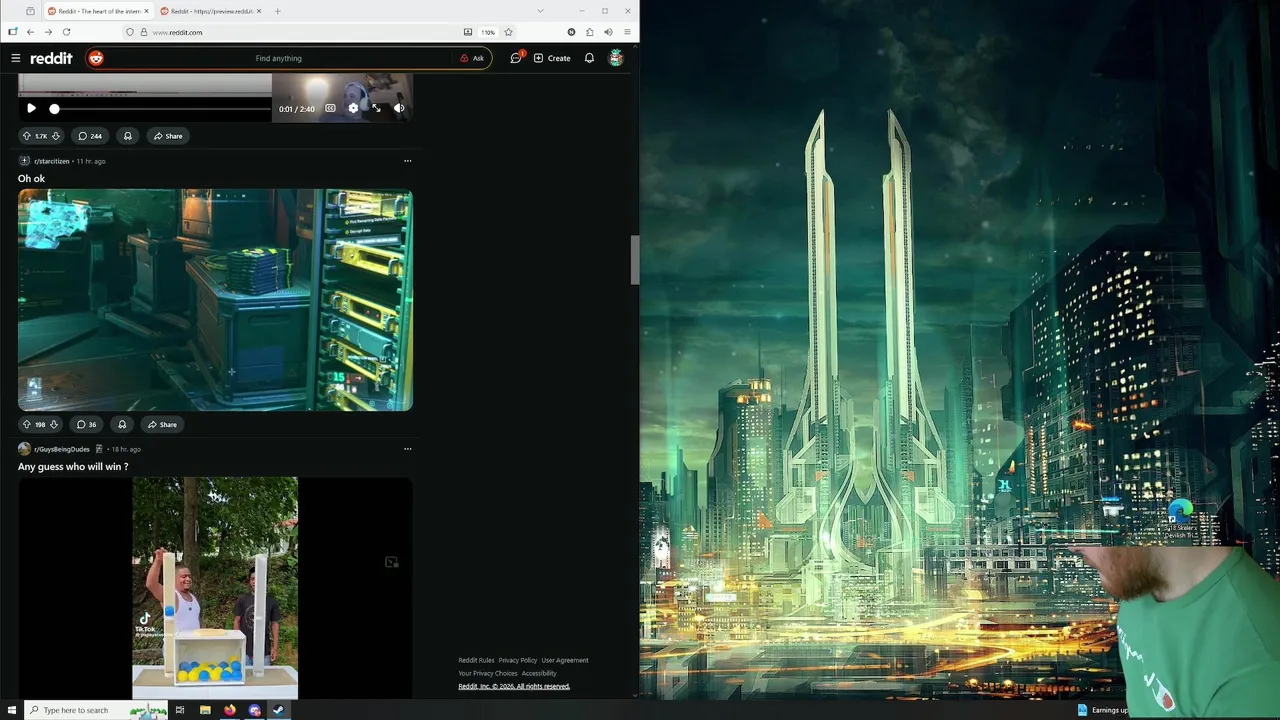Go to the Reddit home logo
1280x720 pixels.
point(51,58)
